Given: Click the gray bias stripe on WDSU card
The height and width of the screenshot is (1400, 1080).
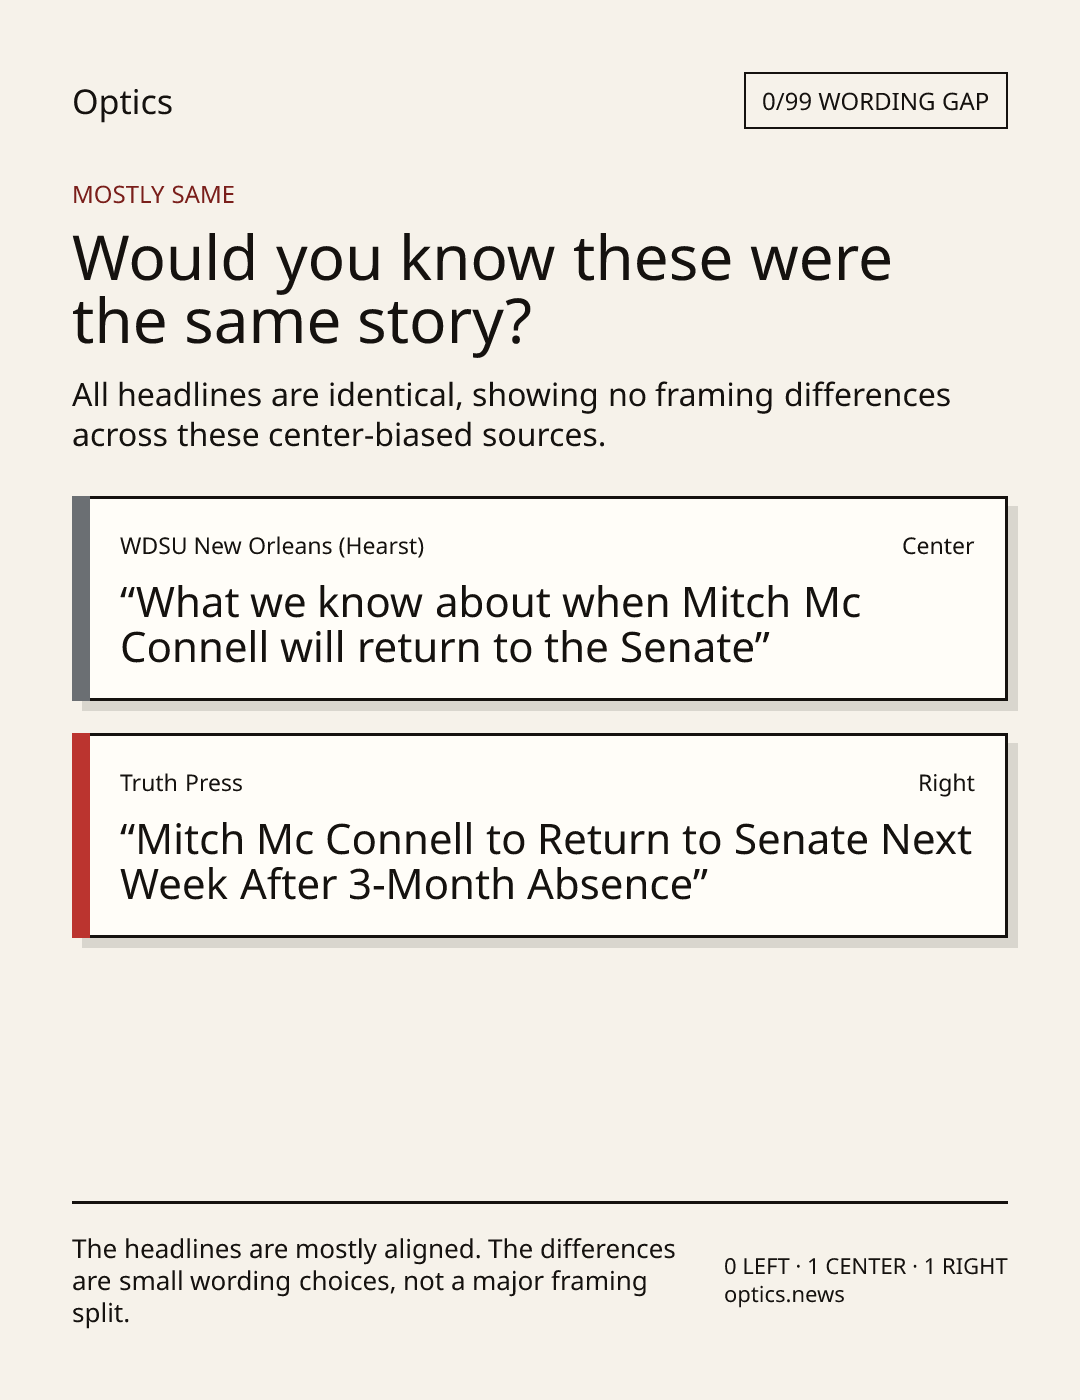Looking at the screenshot, I should point(81,598).
